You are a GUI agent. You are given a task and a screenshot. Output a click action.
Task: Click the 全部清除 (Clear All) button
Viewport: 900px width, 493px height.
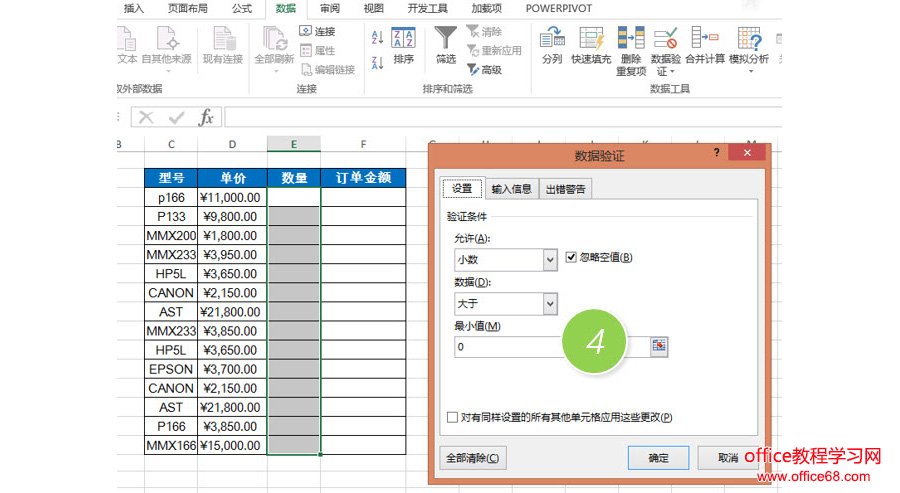point(472,457)
